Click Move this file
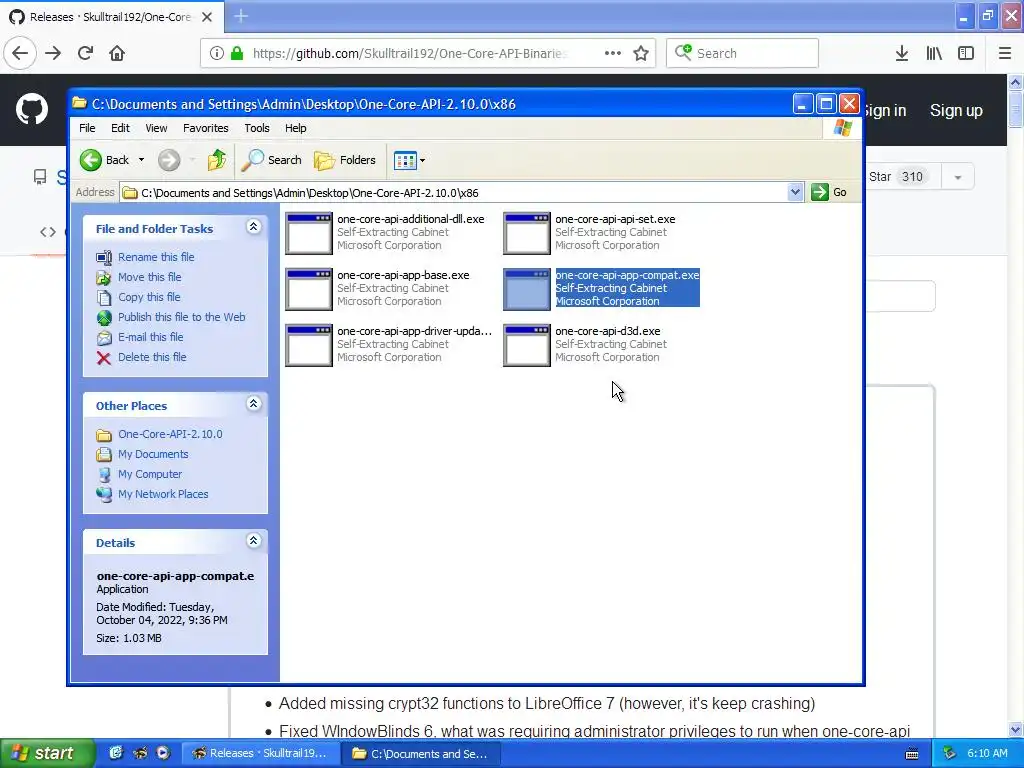The height and width of the screenshot is (768, 1024). pos(150,277)
